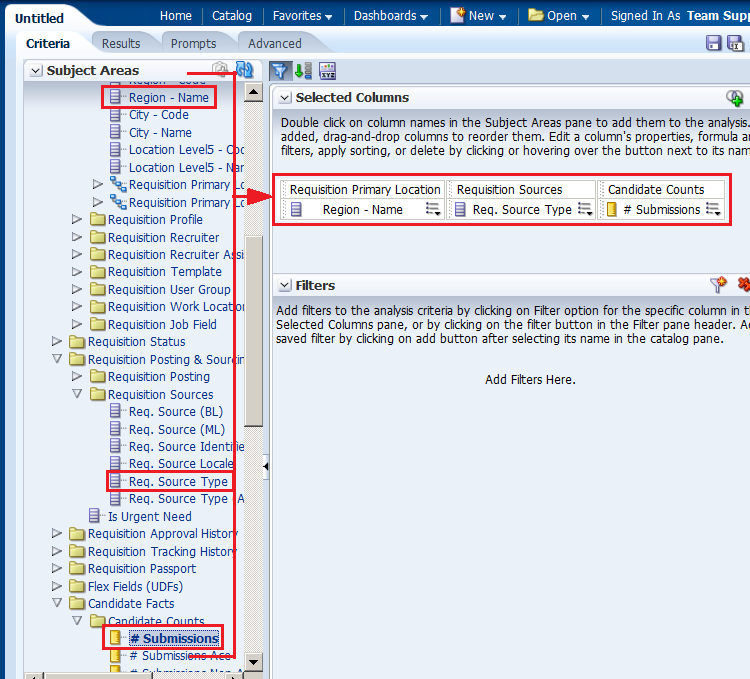Viewport: 750px width, 679px height.
Task: Click the Home link
Action: [x=176, y=16]
